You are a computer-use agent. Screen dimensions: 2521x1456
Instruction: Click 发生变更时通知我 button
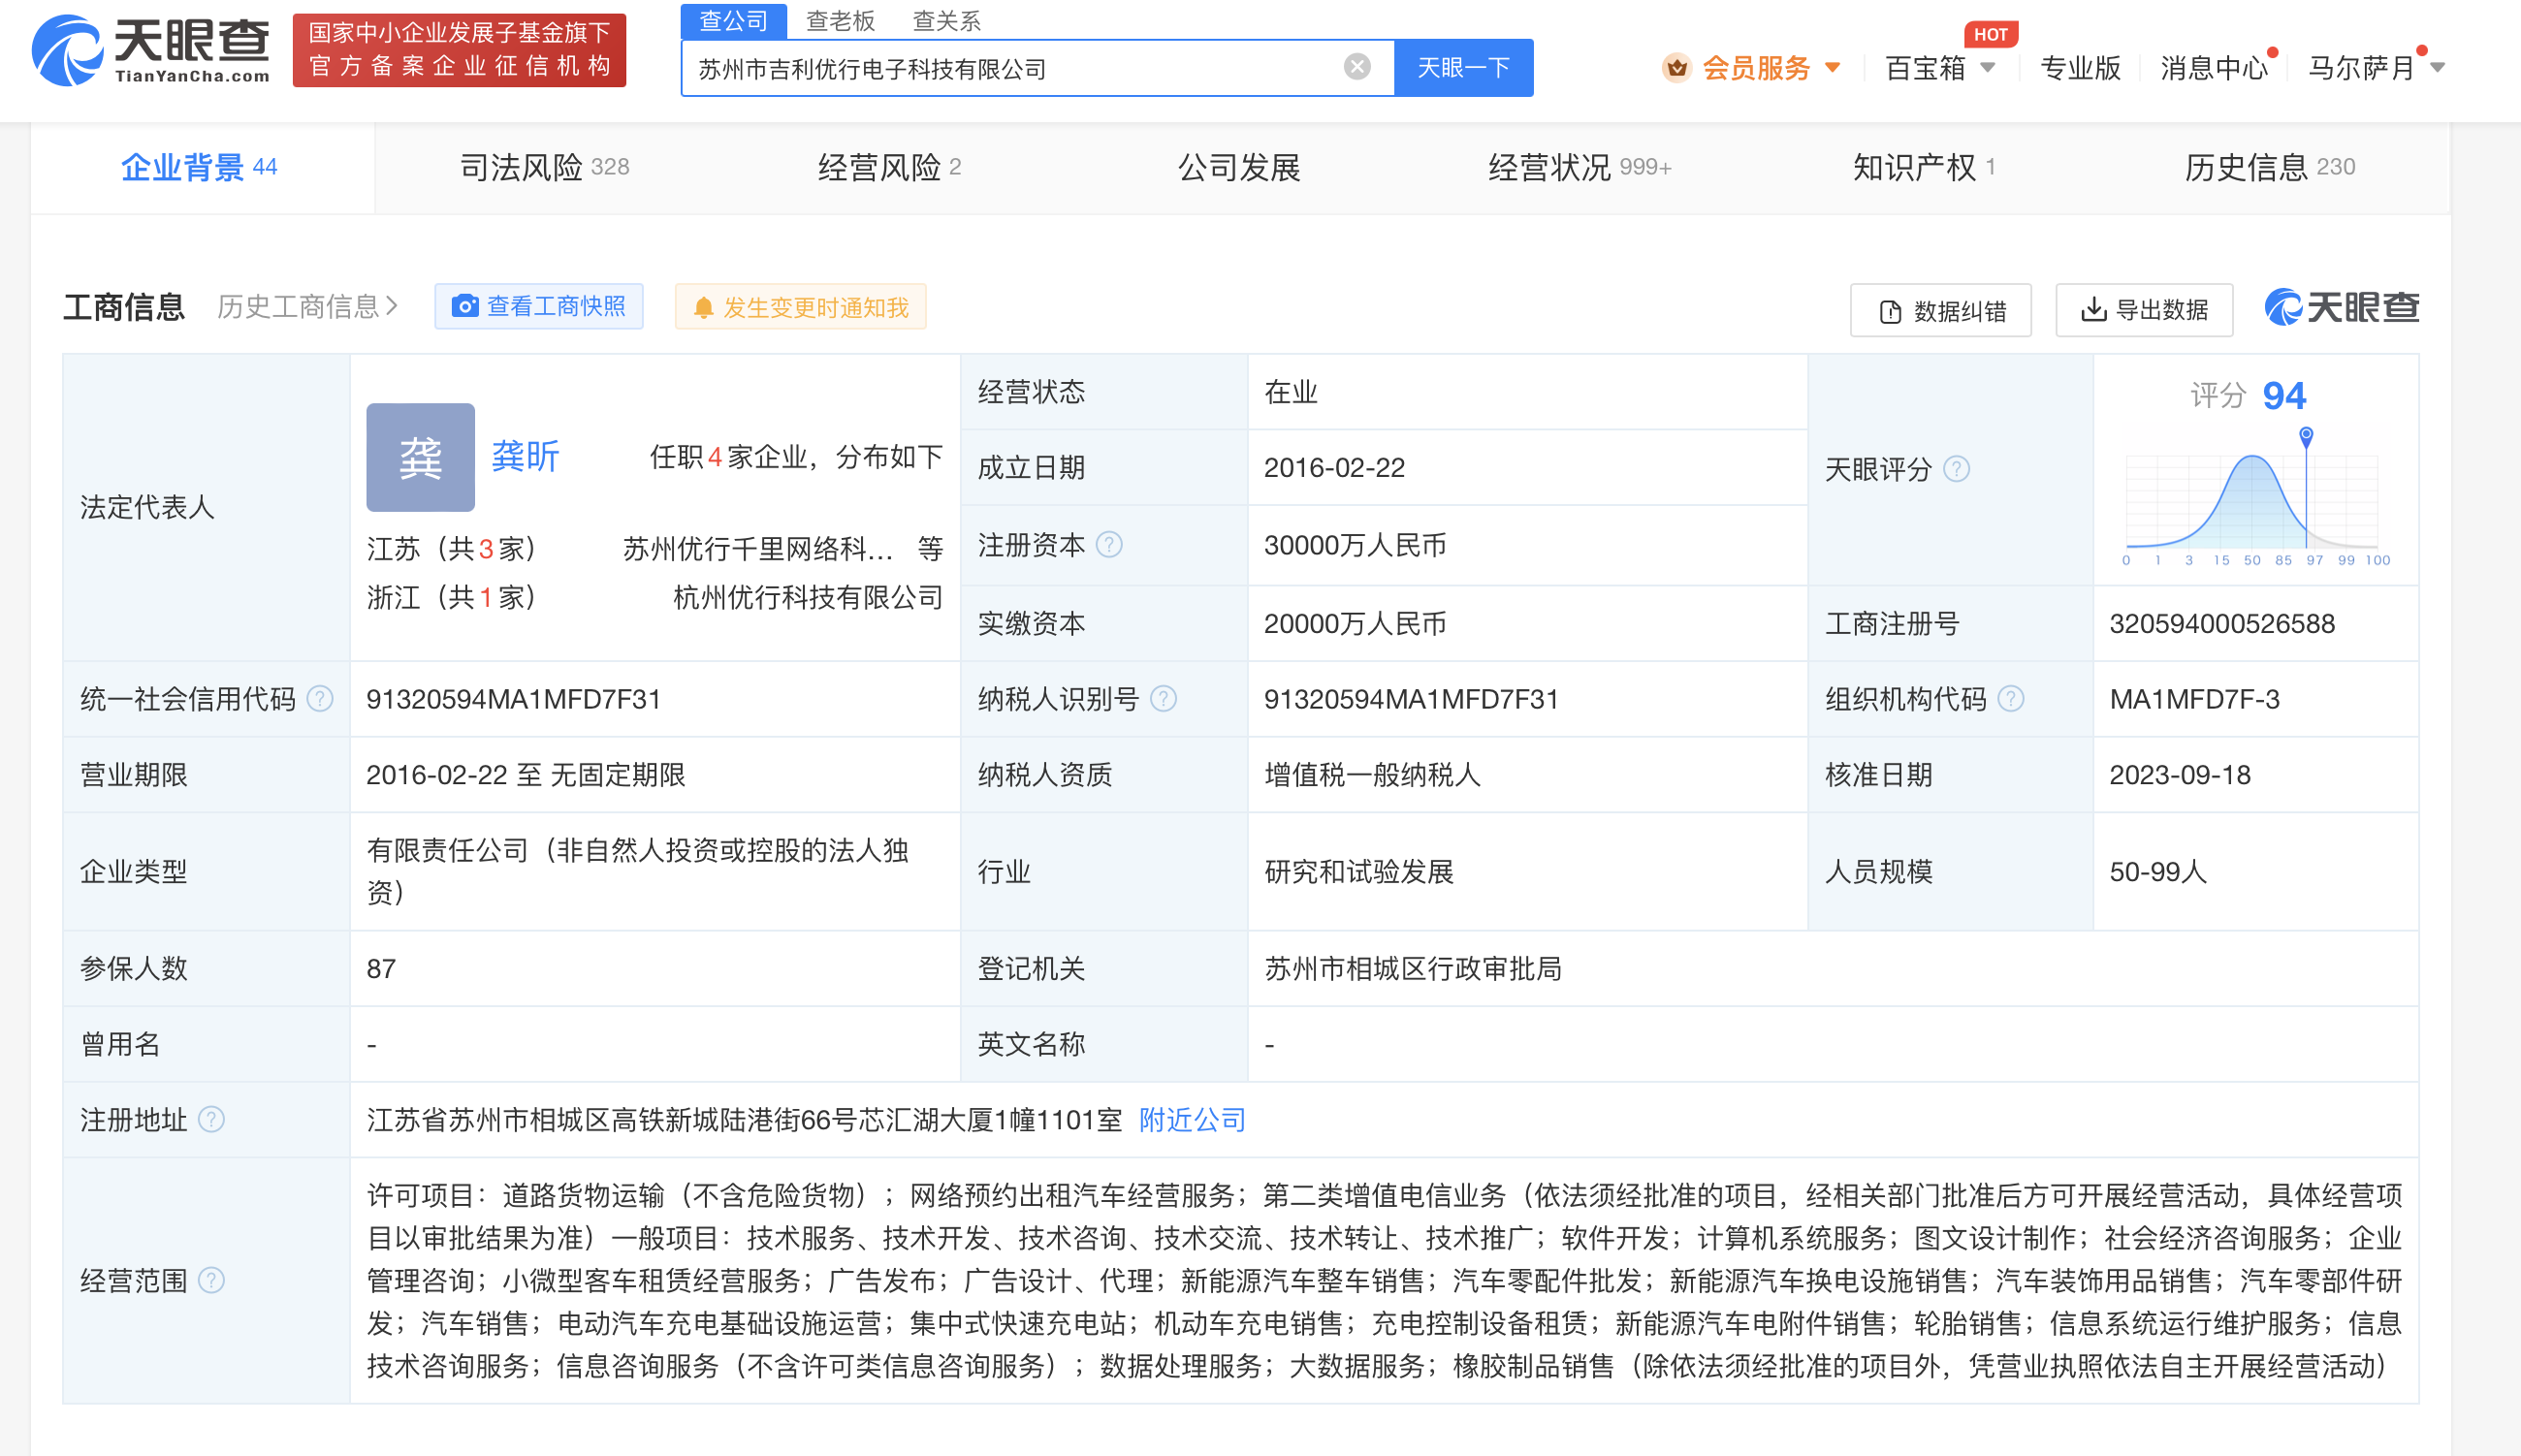point(800,307)
